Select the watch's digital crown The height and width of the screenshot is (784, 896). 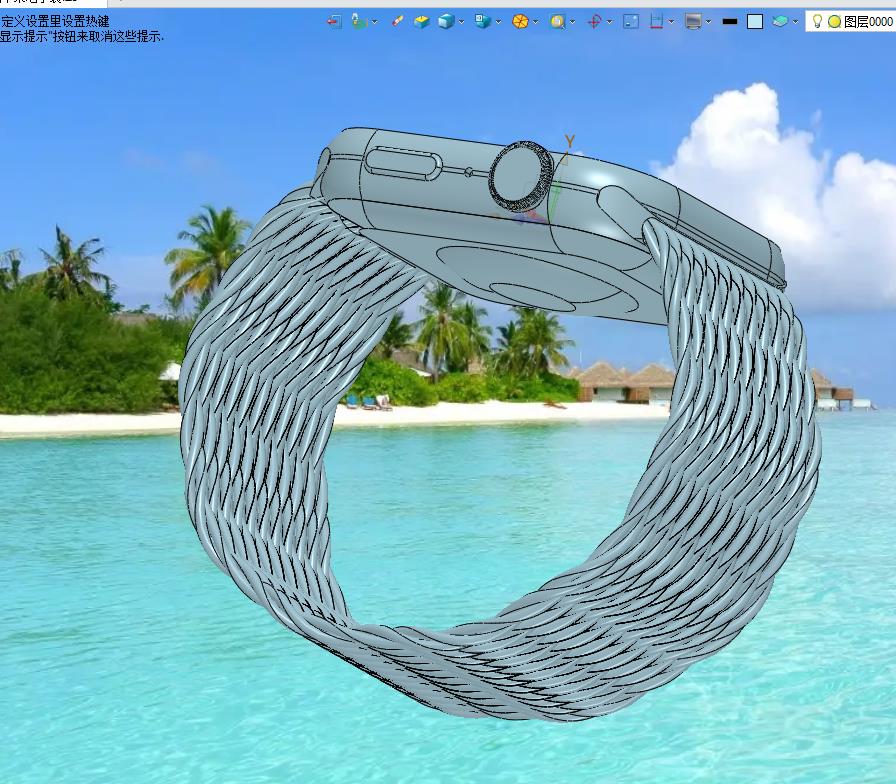pos(521,175)
